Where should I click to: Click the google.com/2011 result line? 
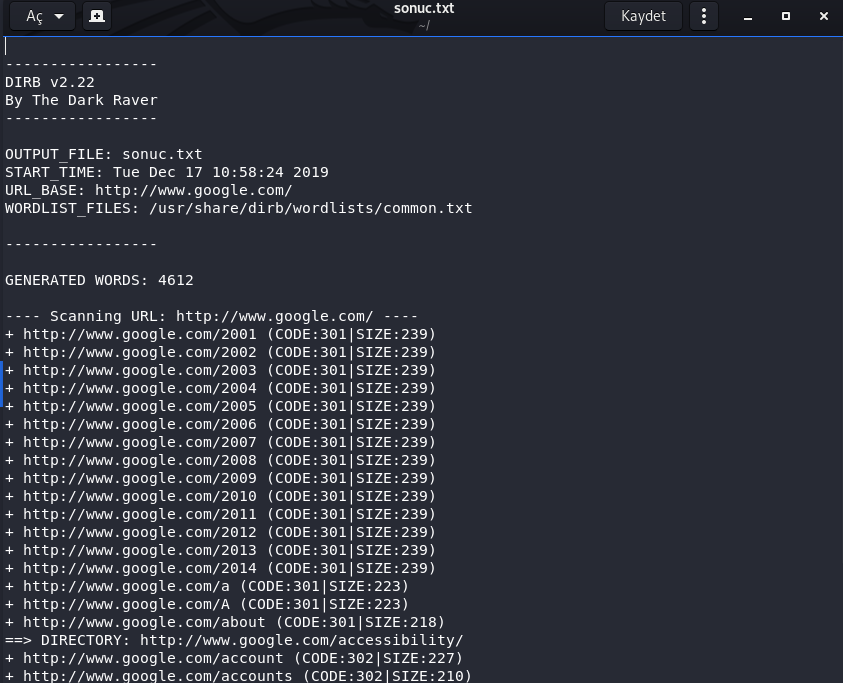(x=220, y=515)
